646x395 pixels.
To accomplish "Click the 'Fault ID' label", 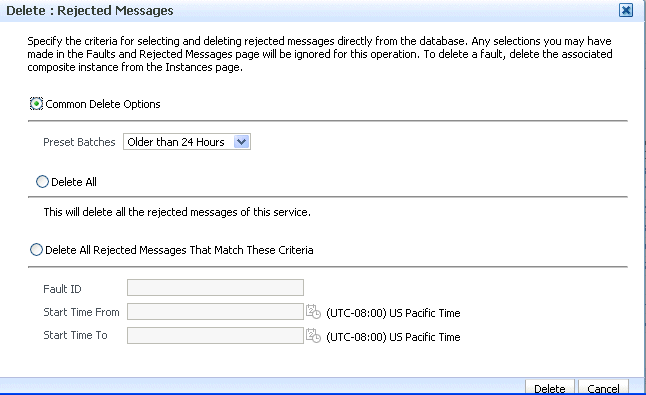I will point(62,289).
